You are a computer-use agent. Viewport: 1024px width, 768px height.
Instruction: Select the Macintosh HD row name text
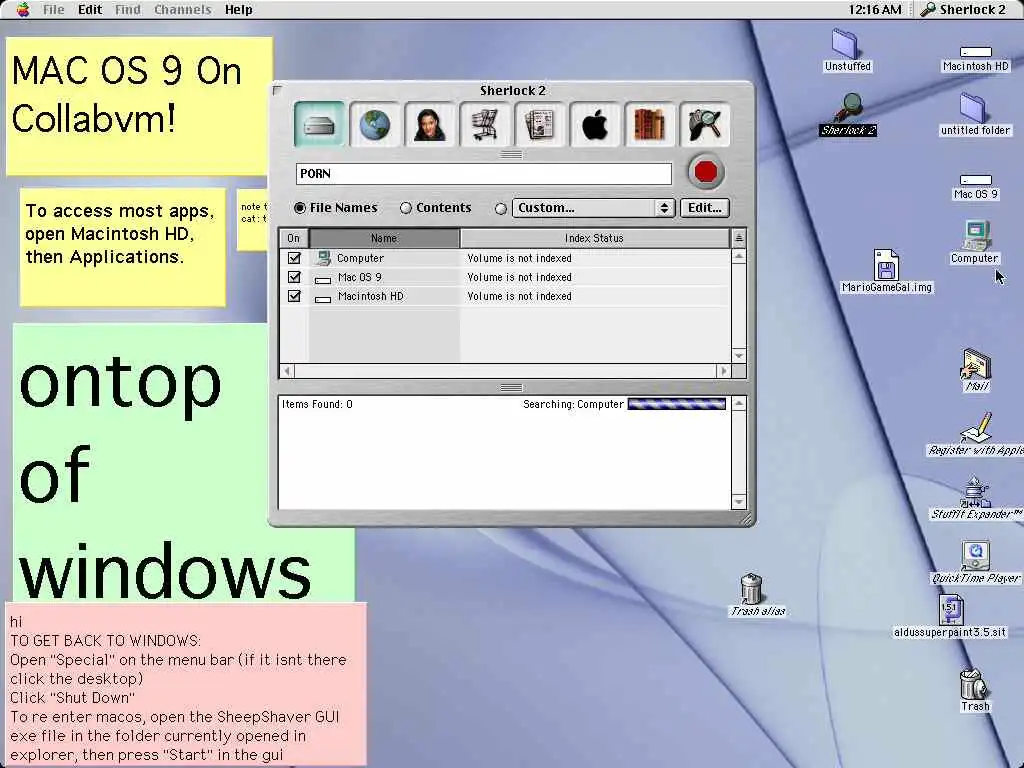(370, 296)
